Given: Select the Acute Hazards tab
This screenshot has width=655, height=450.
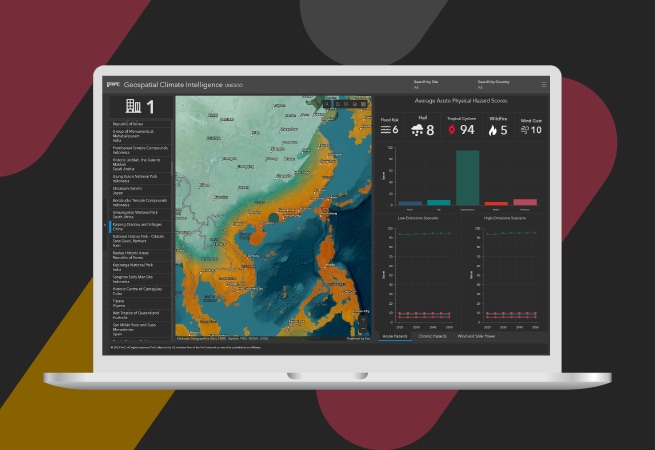Looking at the screenshot, I should [393, 337].
